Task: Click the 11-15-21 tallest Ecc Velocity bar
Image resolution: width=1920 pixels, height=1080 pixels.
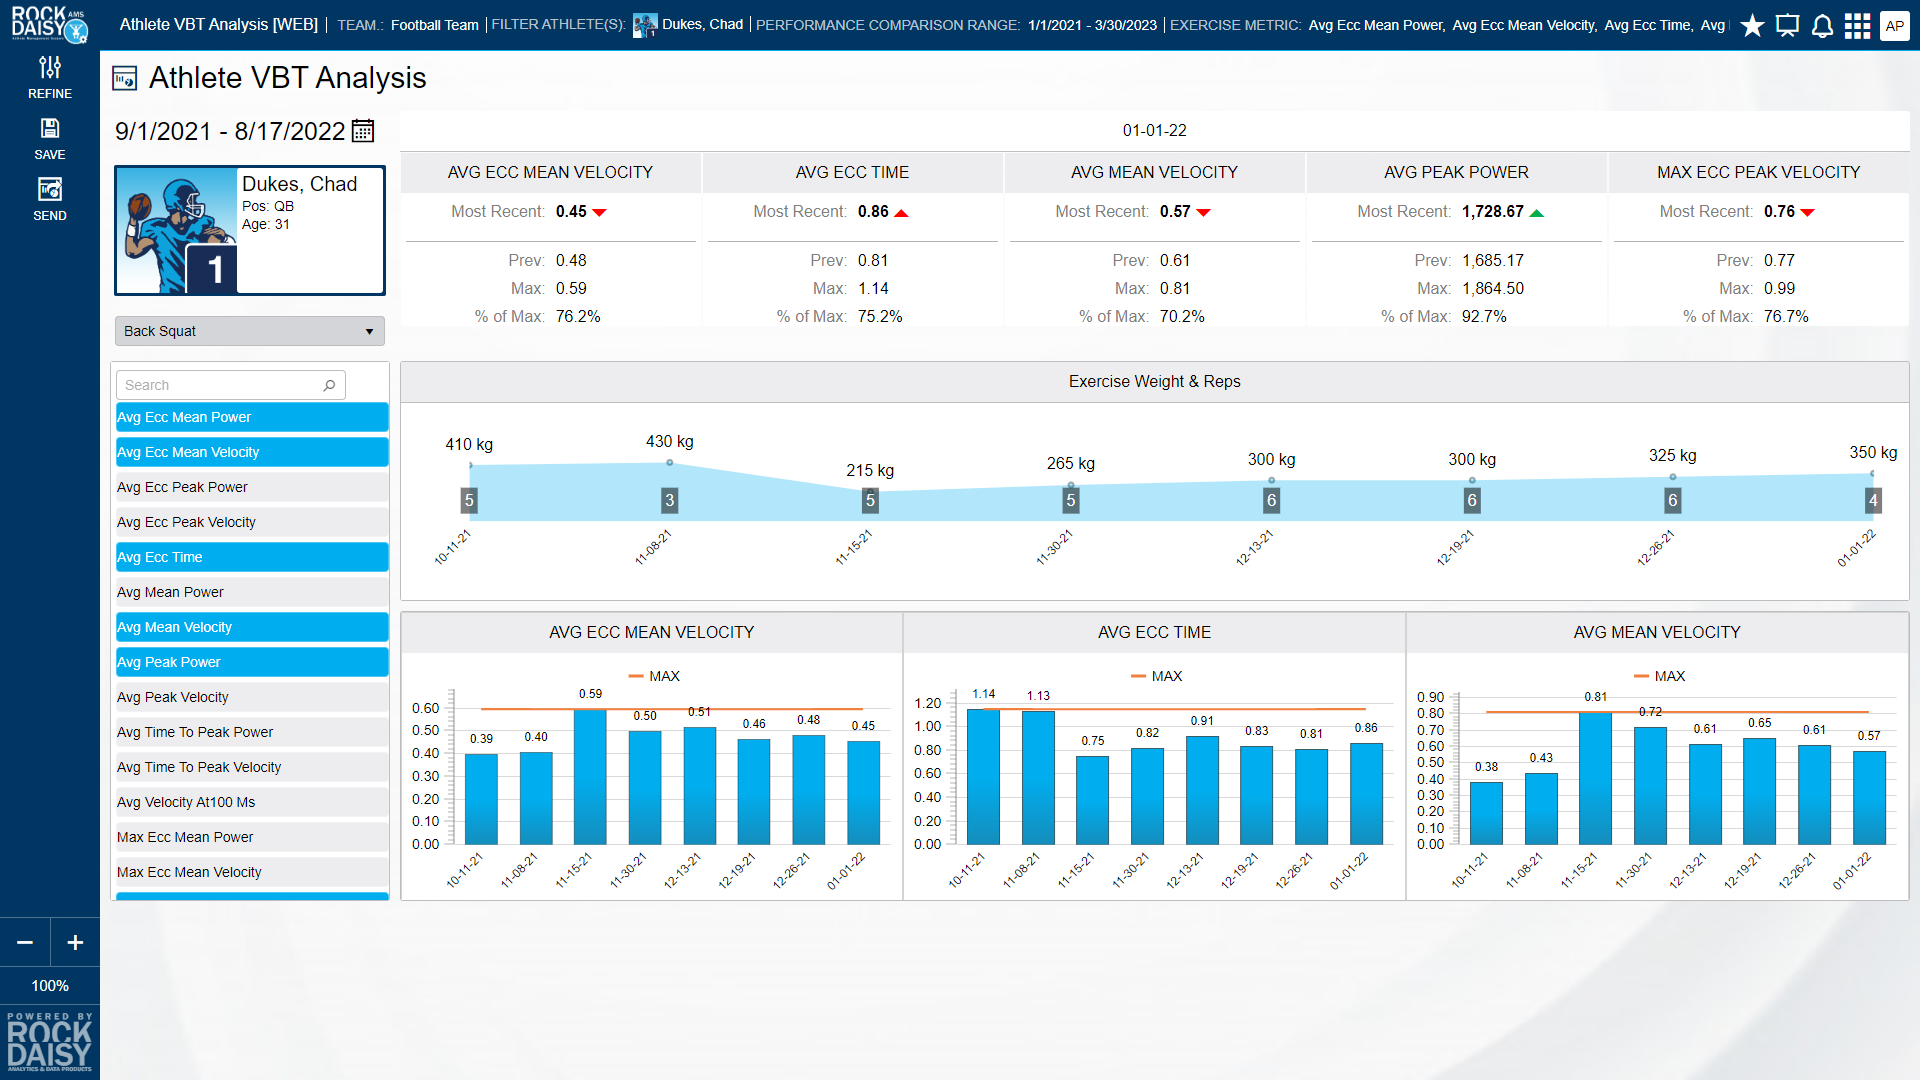Action: point(590,776)
